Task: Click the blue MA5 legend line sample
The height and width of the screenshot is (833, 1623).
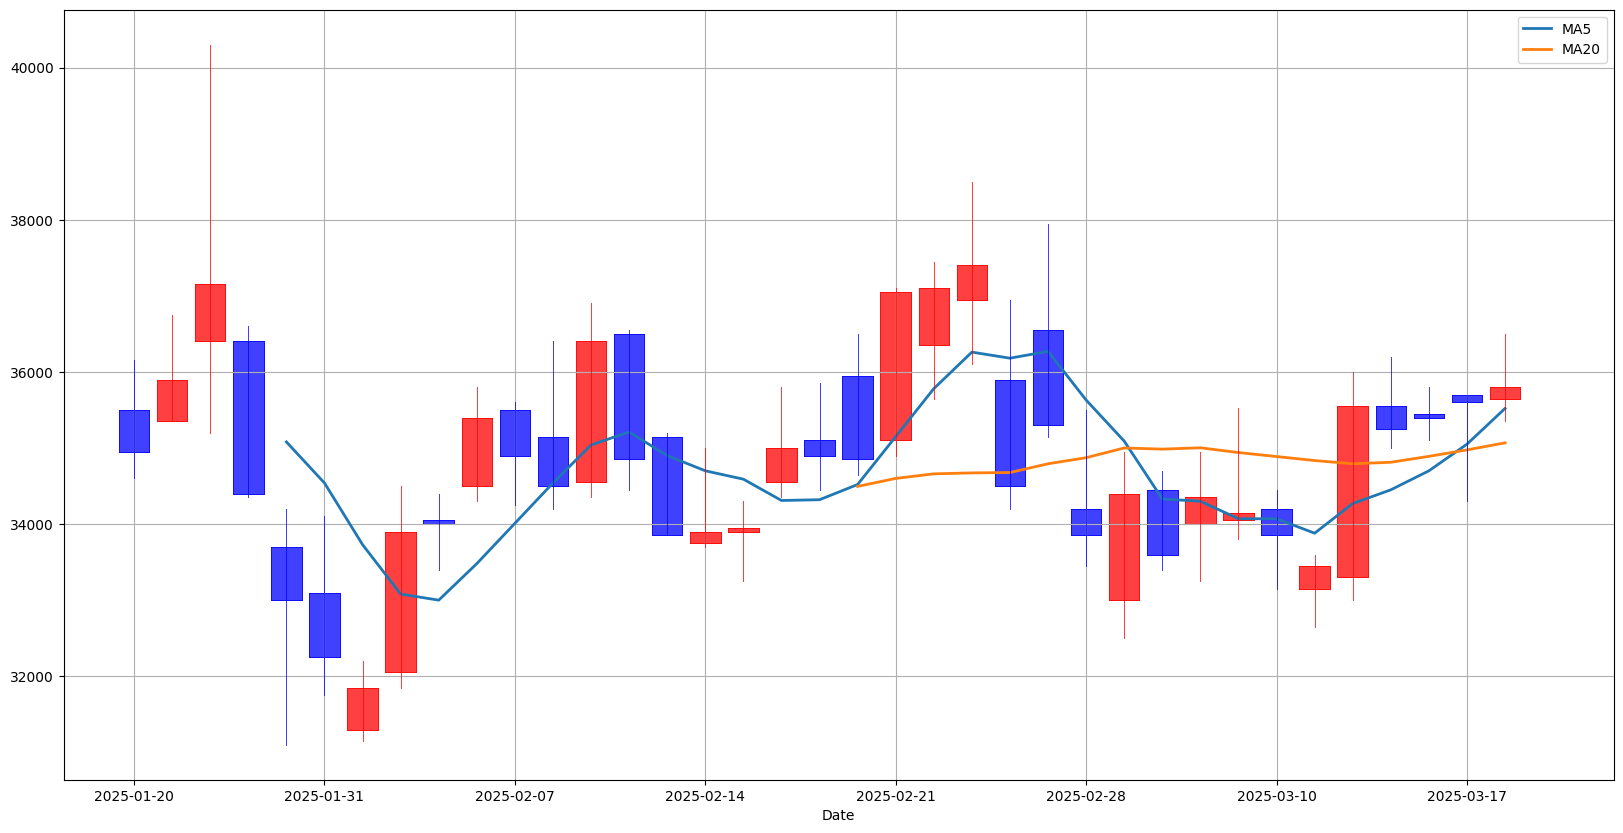Action: pyautogui.click(x=1538, y=30)
